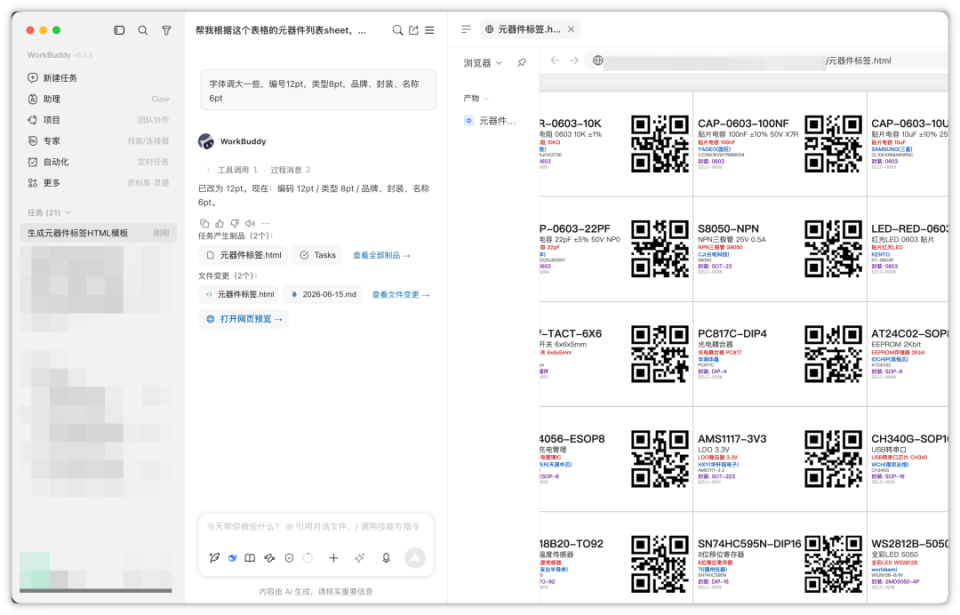The image size is (960, 615).
Task: Close the 元器件标签.h... tab
Action: [571, 29]
